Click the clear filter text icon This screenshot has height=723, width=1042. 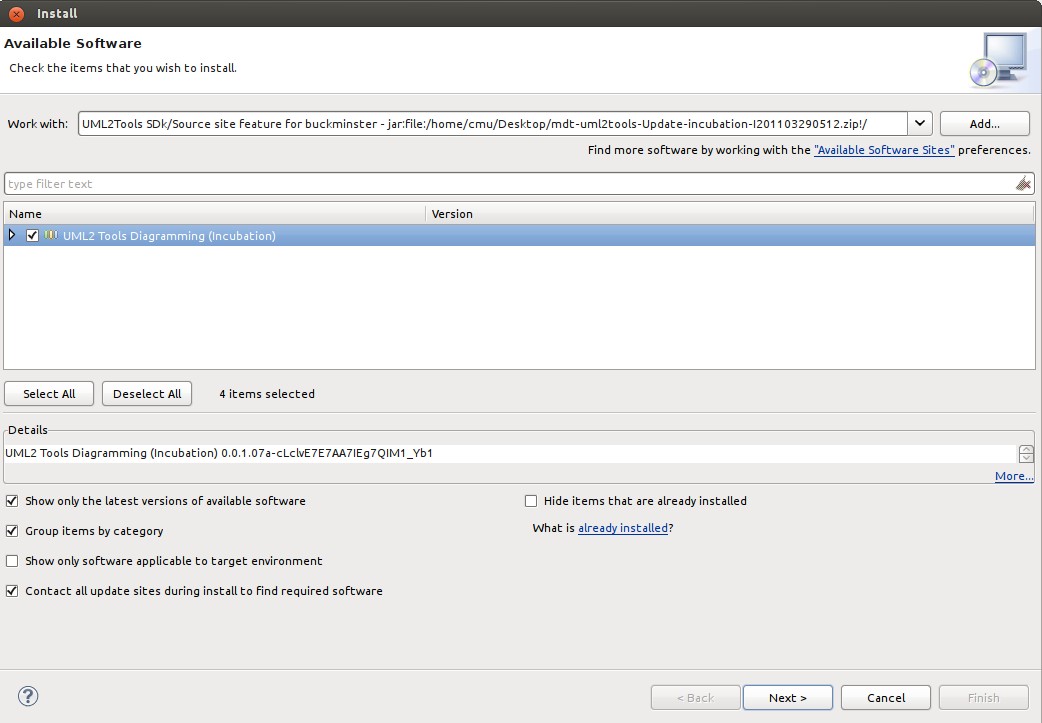(x=1023, y=184)
